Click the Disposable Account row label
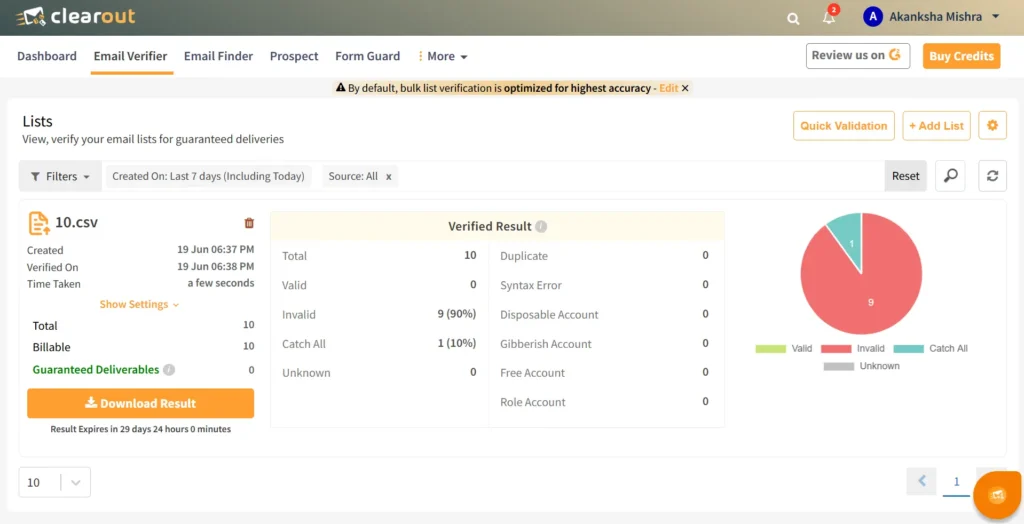Viewport: 1024px width, 524px height. 549,314
